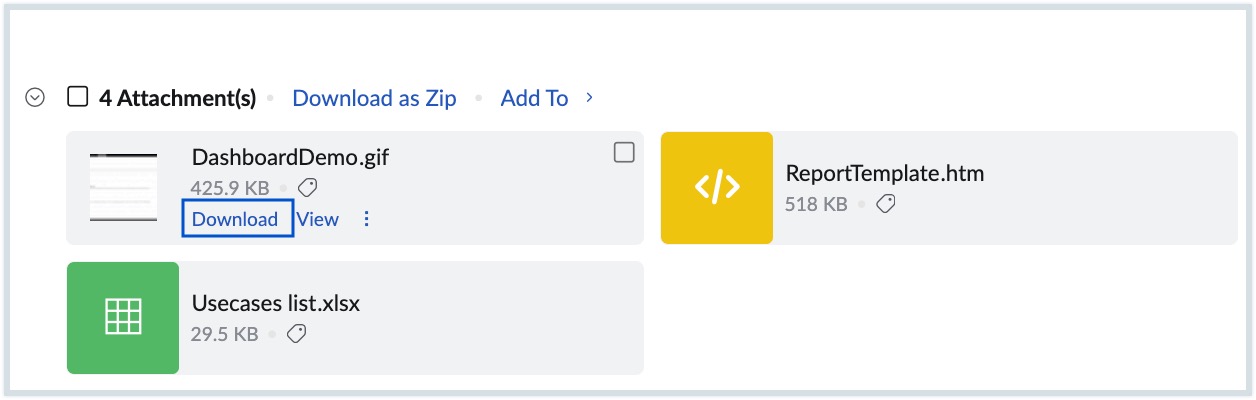This screenshot has width=1256, height=400.
Task: Click the 518 KB size text
Action: [816, 204]
